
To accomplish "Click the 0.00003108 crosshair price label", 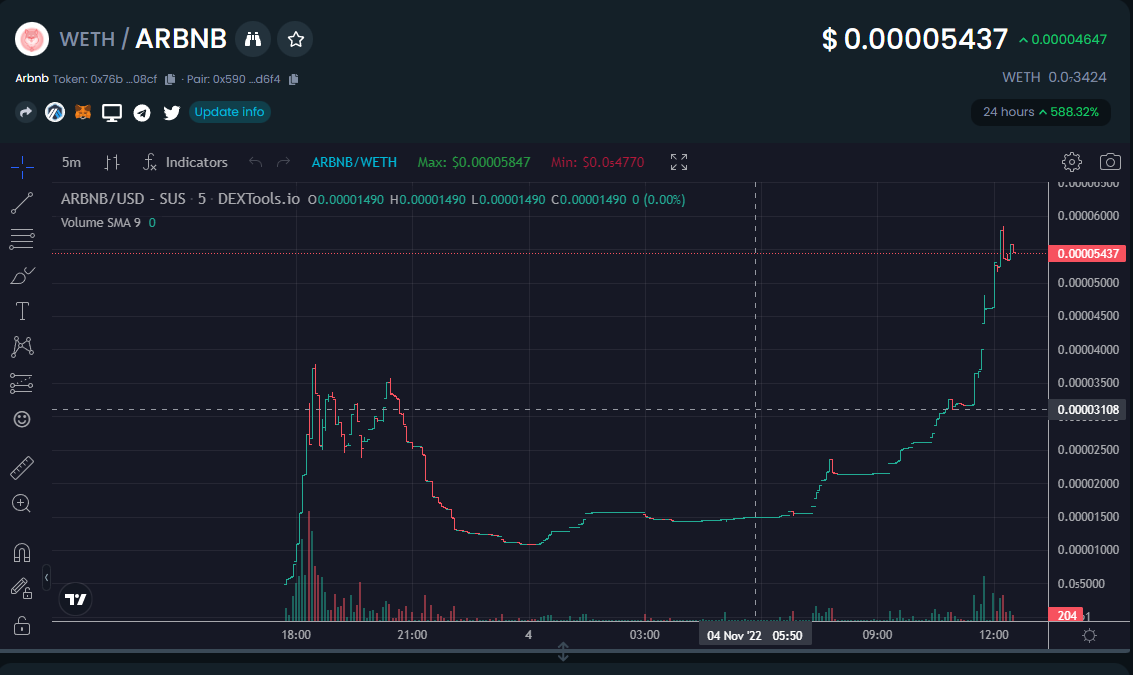I will pyautogui.click(x=1087, y=410).
